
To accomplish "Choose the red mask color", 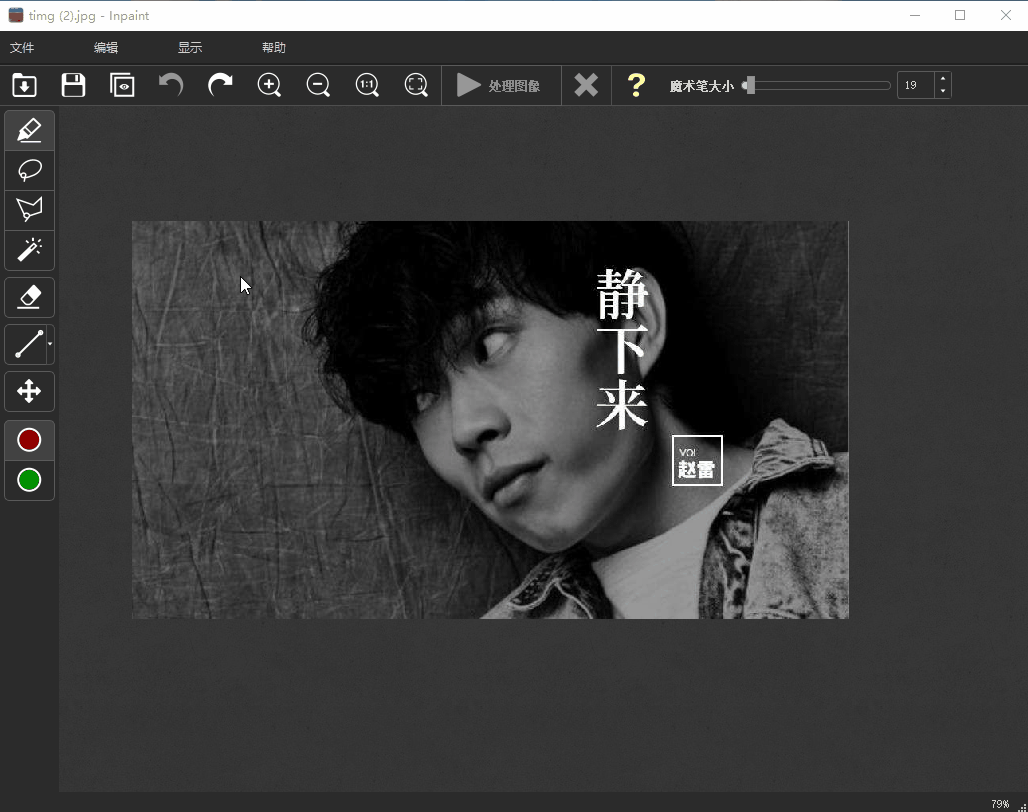I will [30, 440].
